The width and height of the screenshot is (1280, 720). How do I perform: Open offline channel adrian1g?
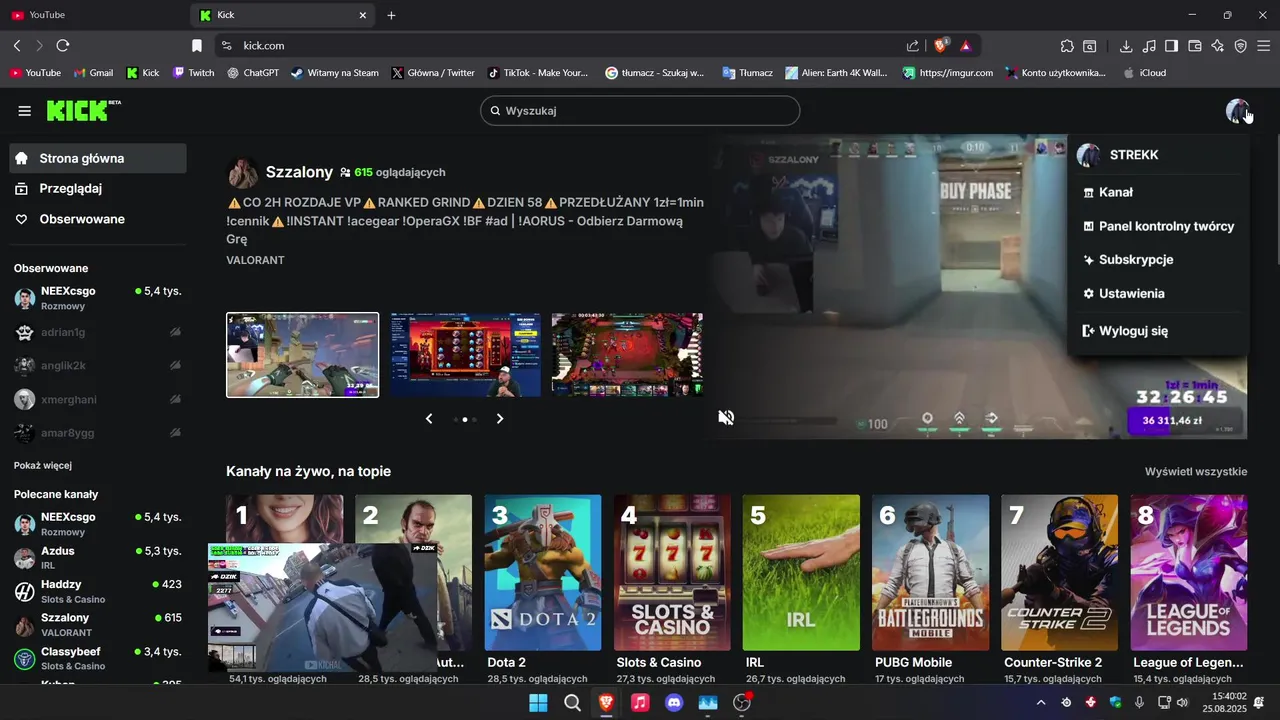[x=98, y=332]
